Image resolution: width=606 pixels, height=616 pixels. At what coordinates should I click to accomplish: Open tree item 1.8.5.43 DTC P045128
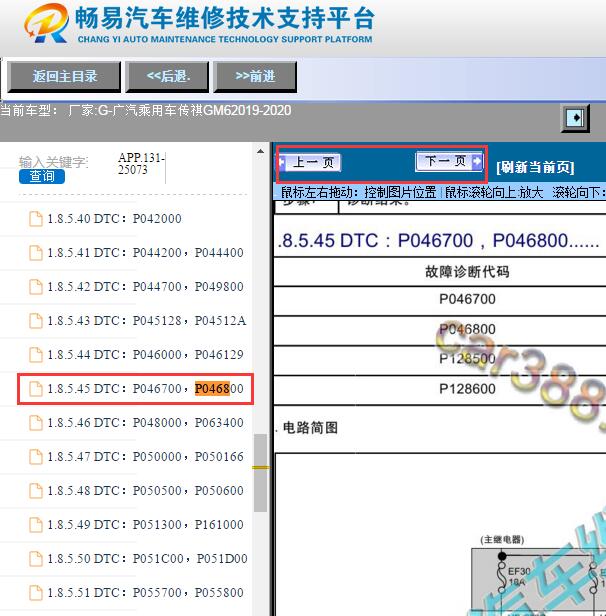coord(146,321)
